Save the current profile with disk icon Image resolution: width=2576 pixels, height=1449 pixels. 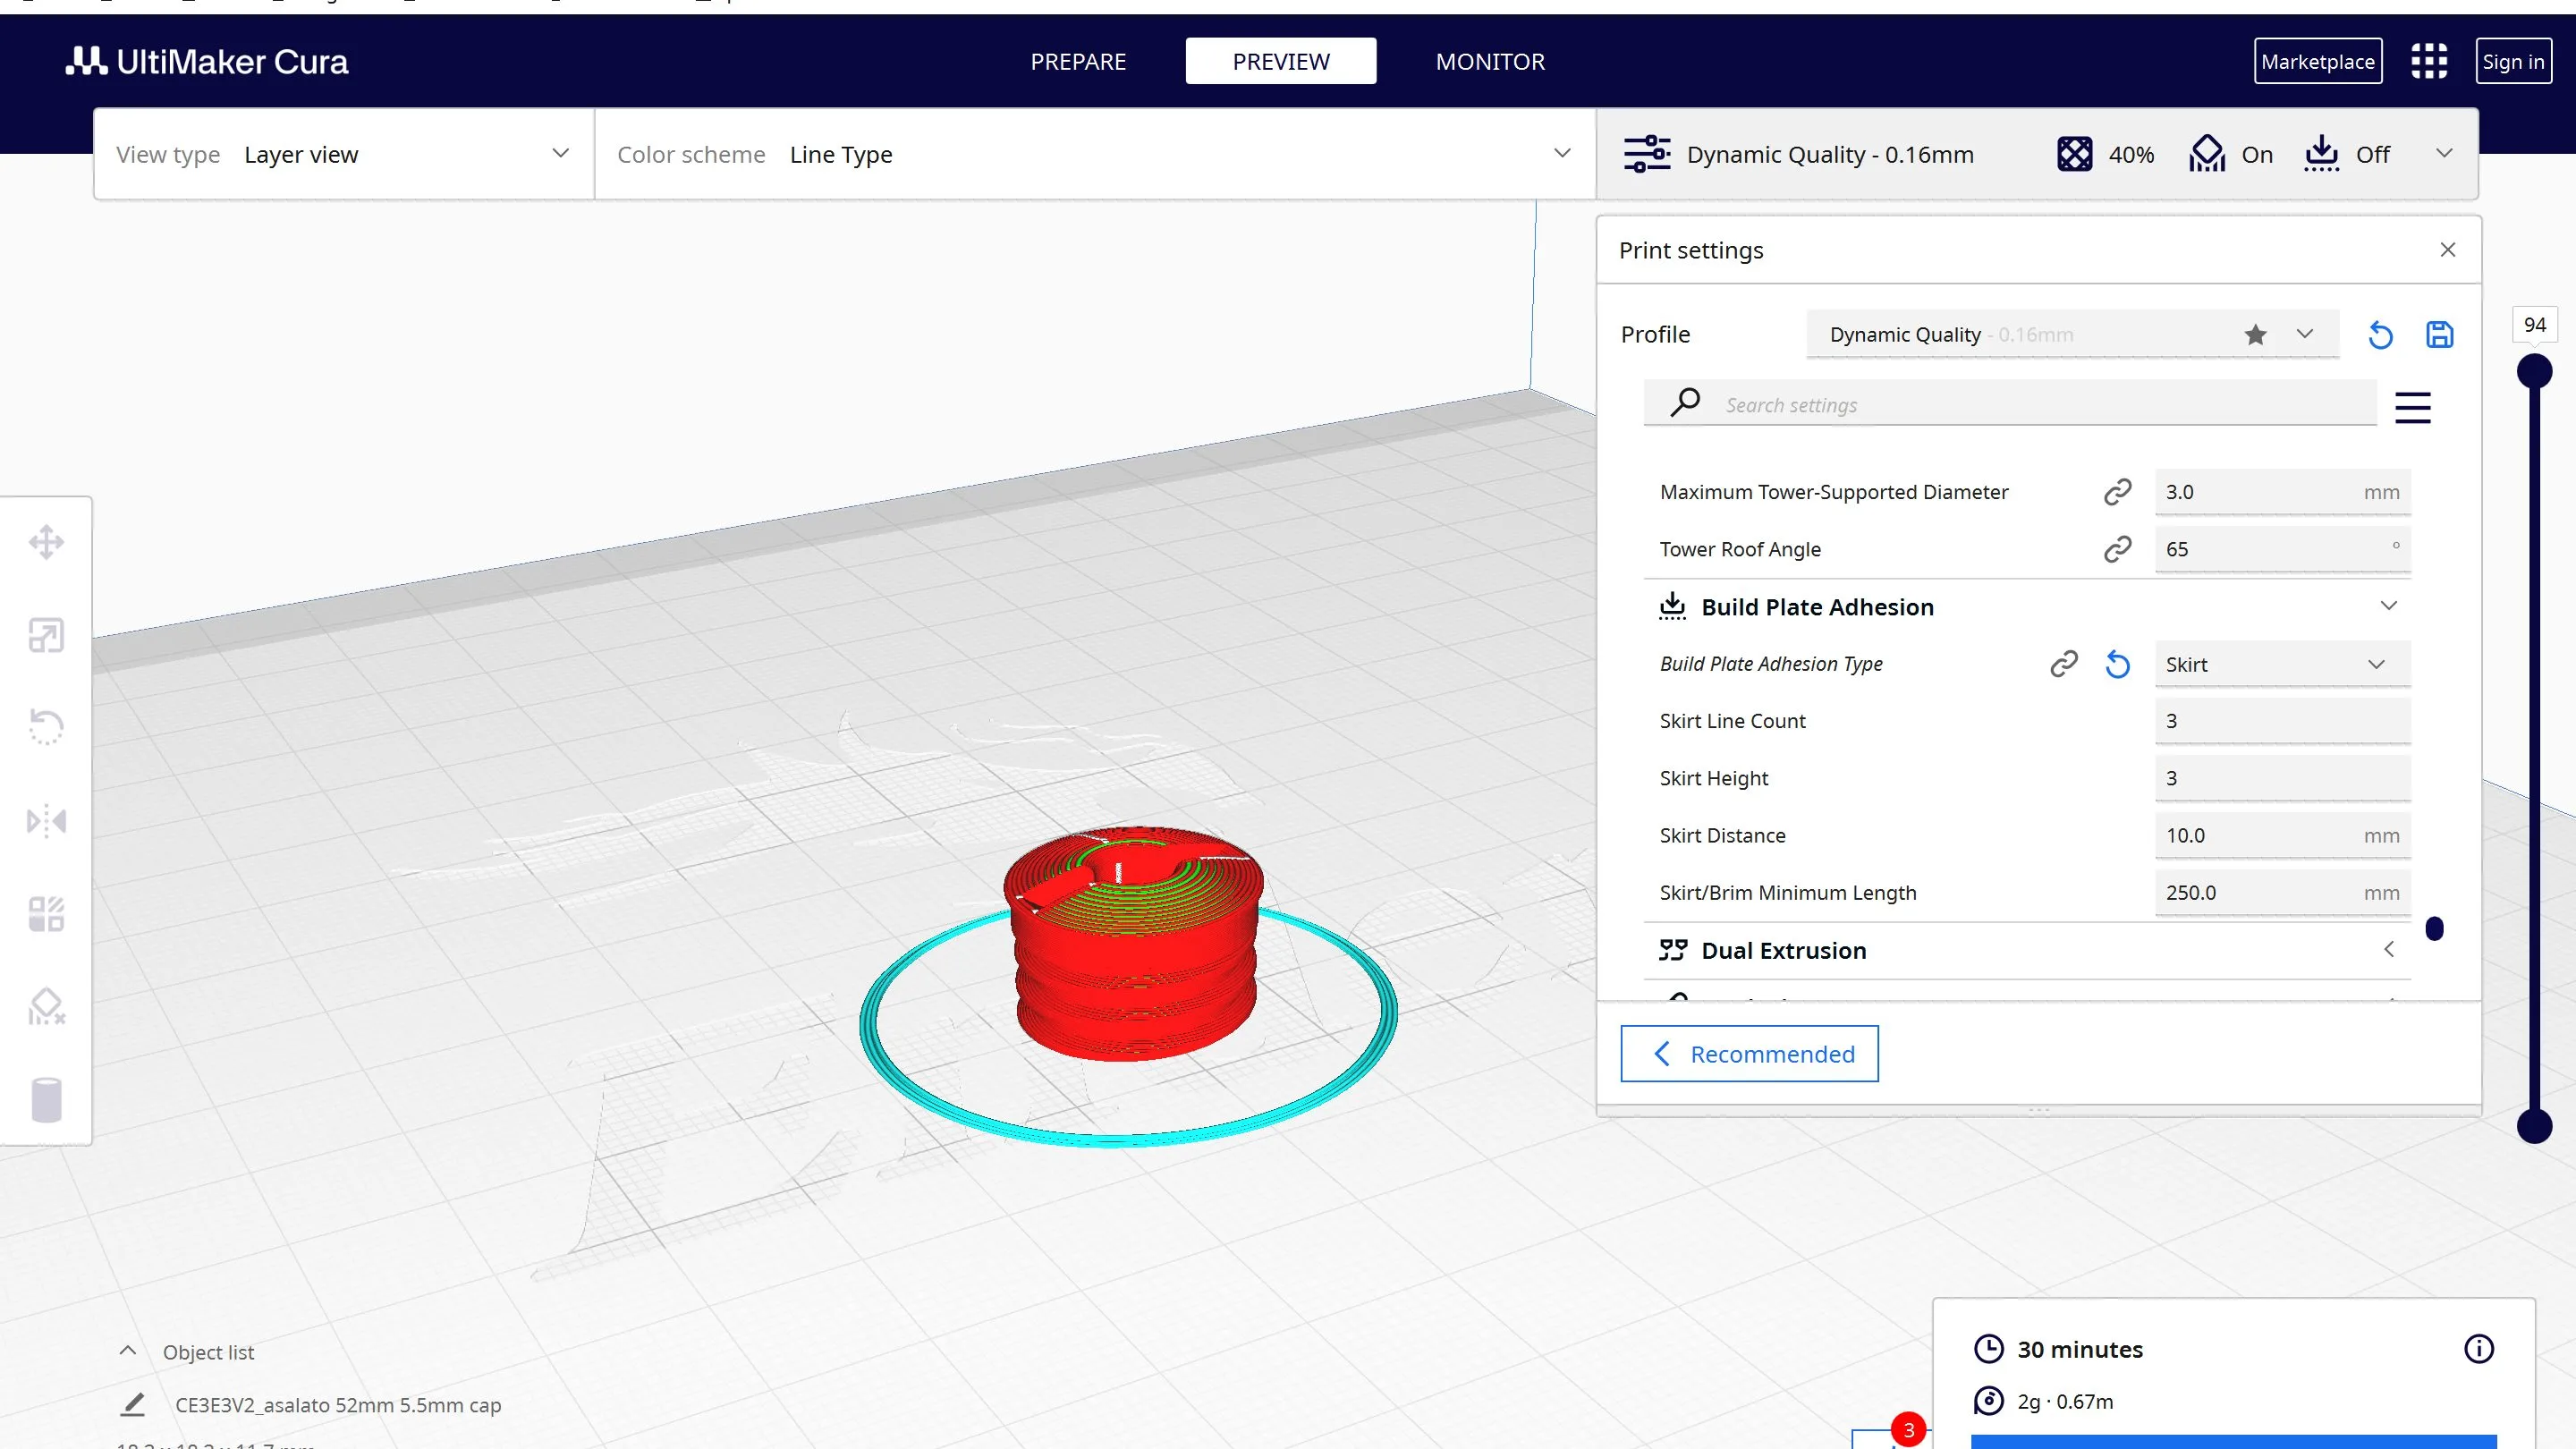tap(2440, 335)
